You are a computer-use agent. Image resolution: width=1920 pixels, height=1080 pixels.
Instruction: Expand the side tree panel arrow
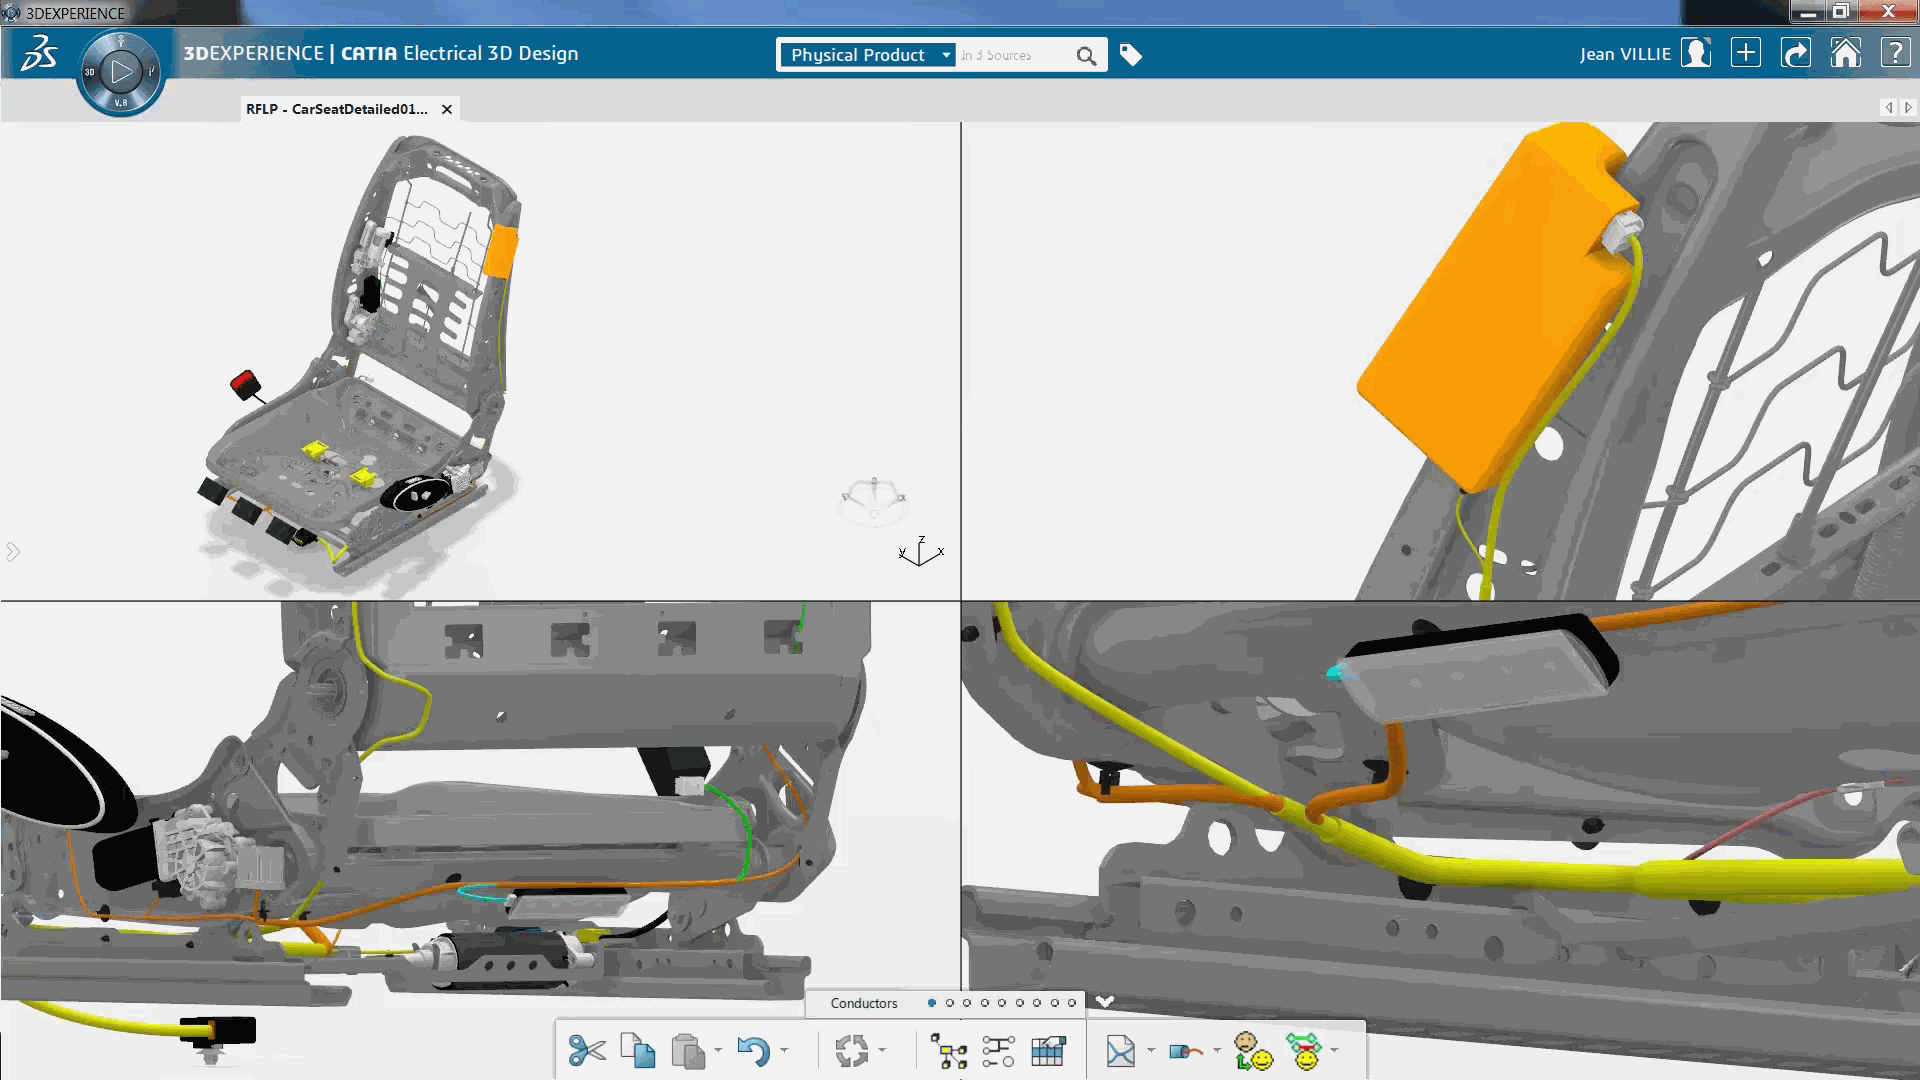pyautogui.click(x=12, y=552)
